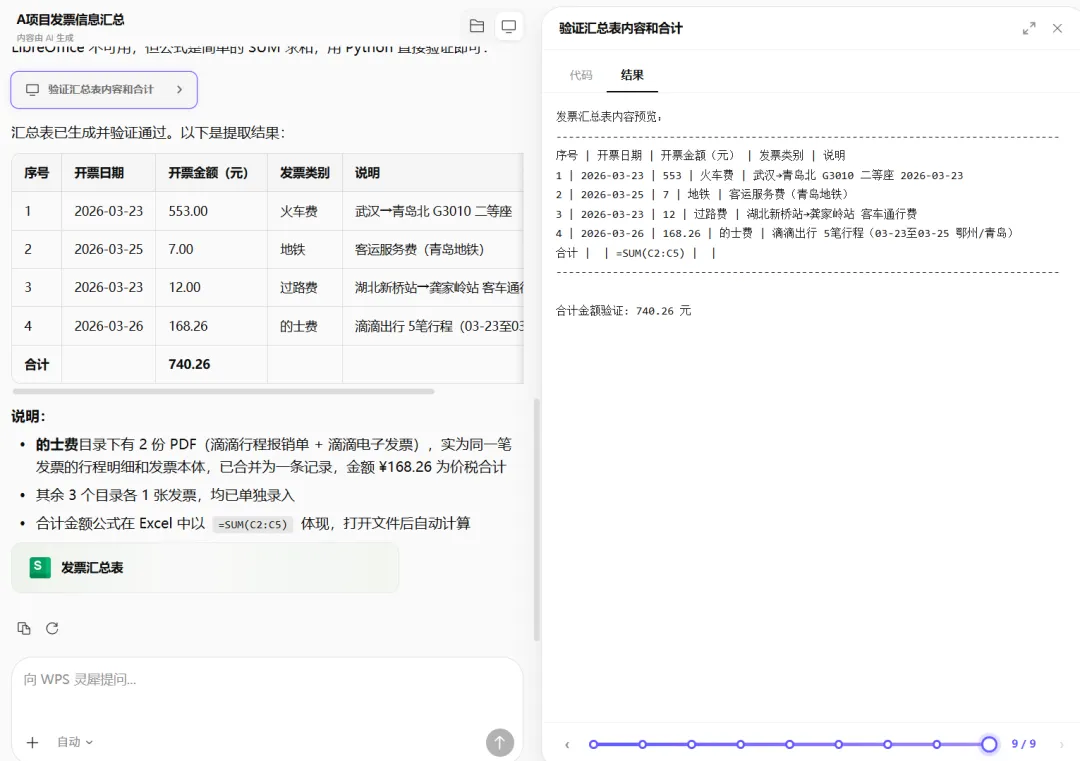
Task: Click the 客运服务费（青岛地铁） description cell
Action: (433, 249)
